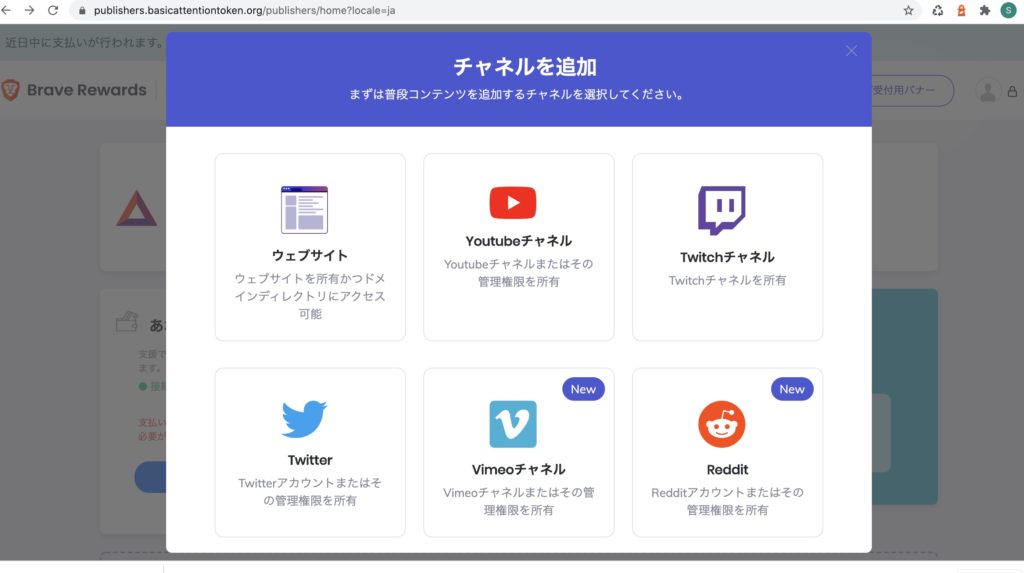Click the Brave Rewards header text

(x=86, y=90)
